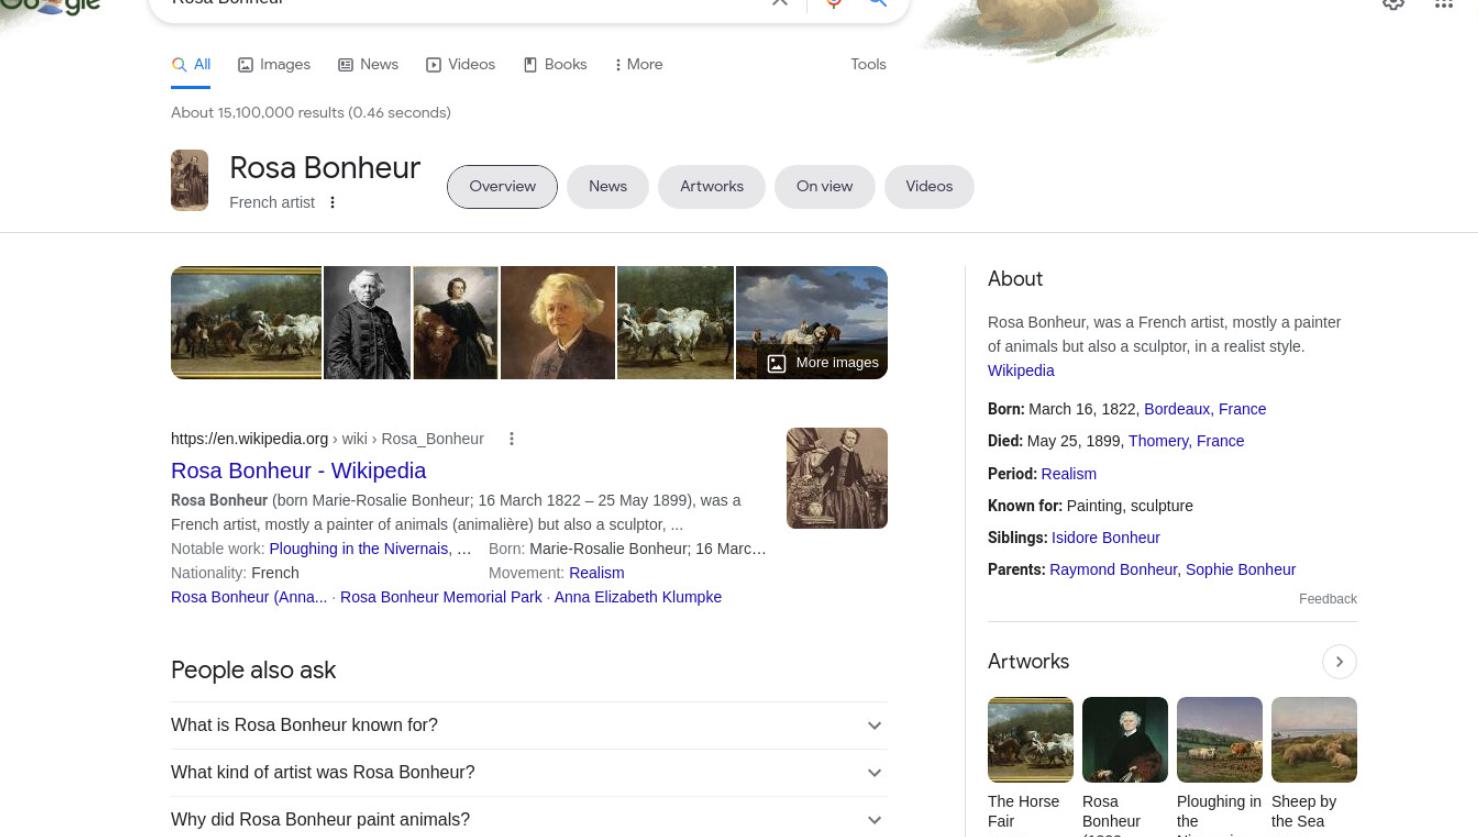
Task: Open the Google apps grid icon
Action: pyautogui.click(x=1443, y=4)
